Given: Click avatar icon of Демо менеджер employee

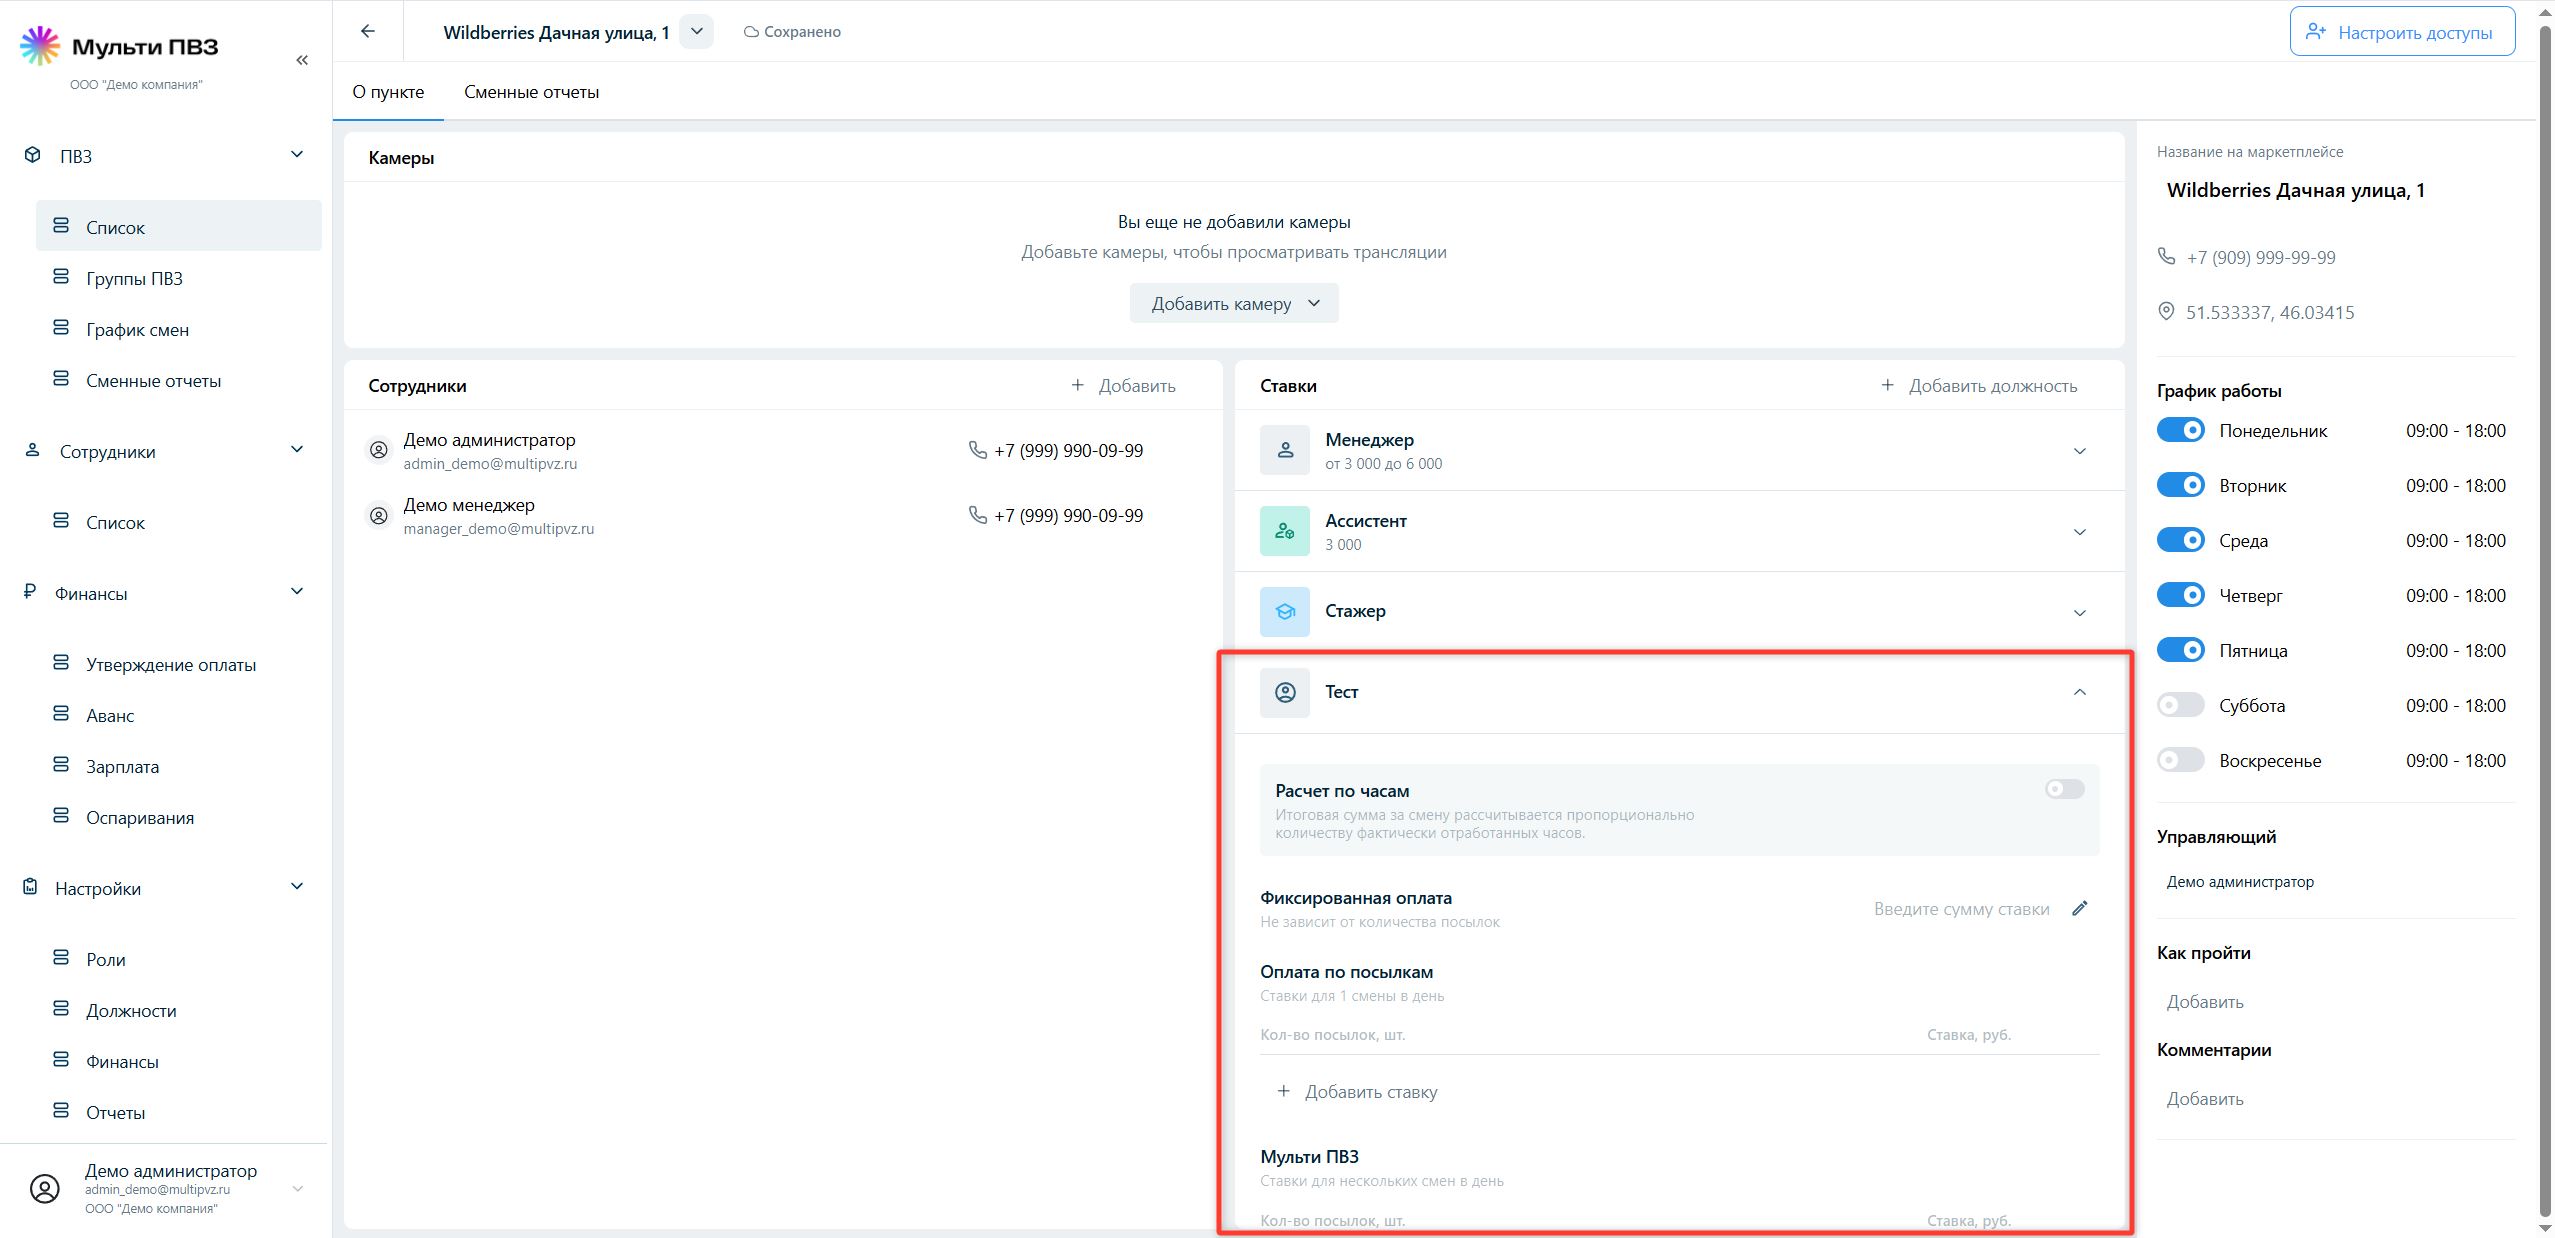Looking at the screenshot, I should pyautogui.click(x=379, y=515).
